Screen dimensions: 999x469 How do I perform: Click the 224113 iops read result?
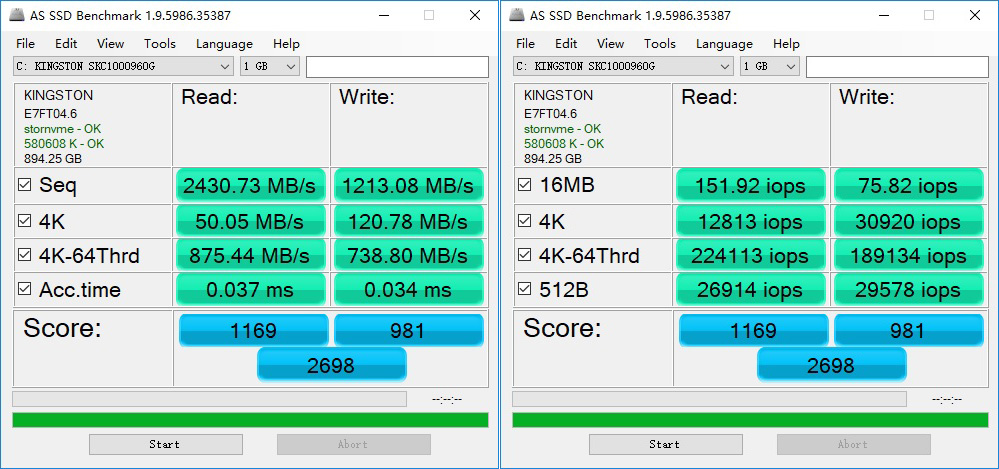click(x=751, y=256)
